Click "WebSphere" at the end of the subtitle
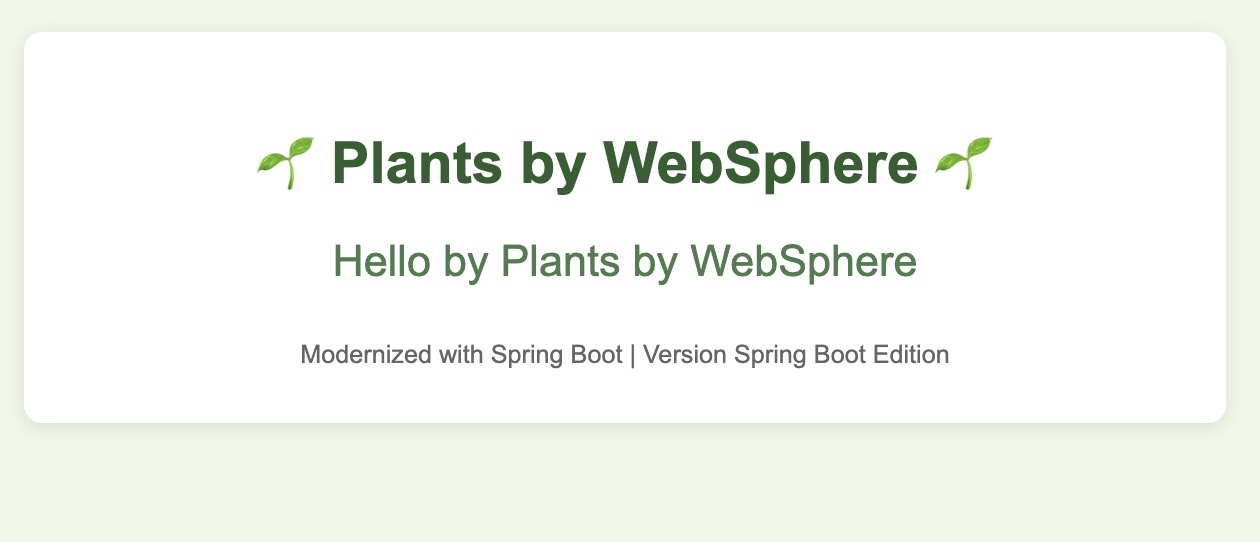 click(804, 262)
